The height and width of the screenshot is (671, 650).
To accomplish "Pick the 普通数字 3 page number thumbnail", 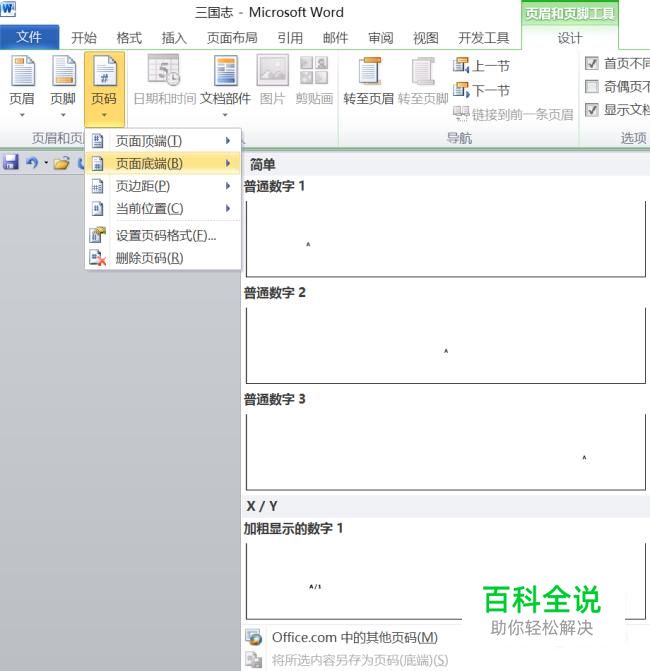I will point(445,451).
